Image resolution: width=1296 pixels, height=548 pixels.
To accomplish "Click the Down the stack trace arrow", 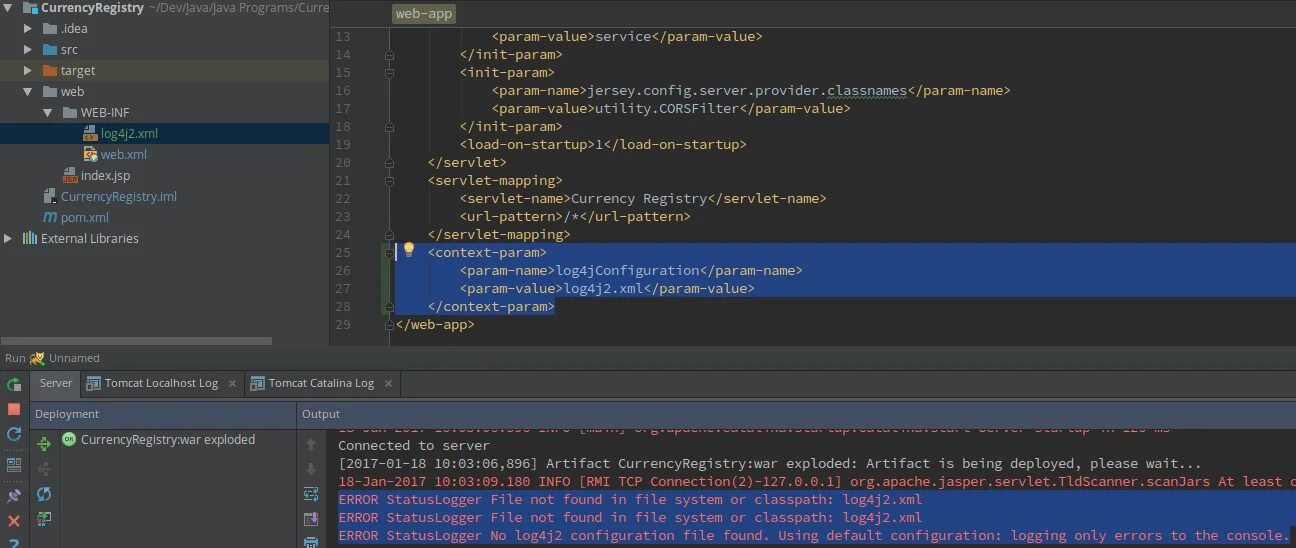I will coord(311,468).
